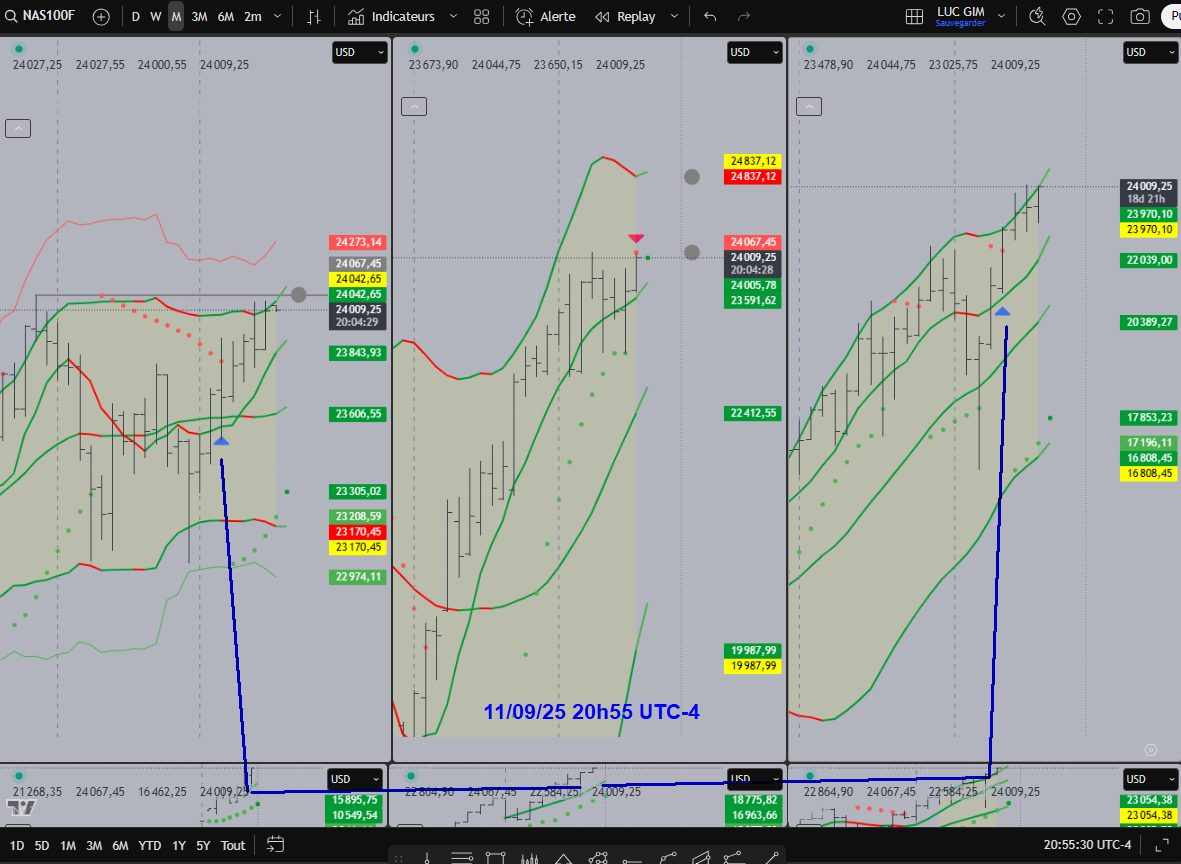Click maximize chart icon at bottom right
Screen dimensions: 1181x864
click(x=1162, y=845)
